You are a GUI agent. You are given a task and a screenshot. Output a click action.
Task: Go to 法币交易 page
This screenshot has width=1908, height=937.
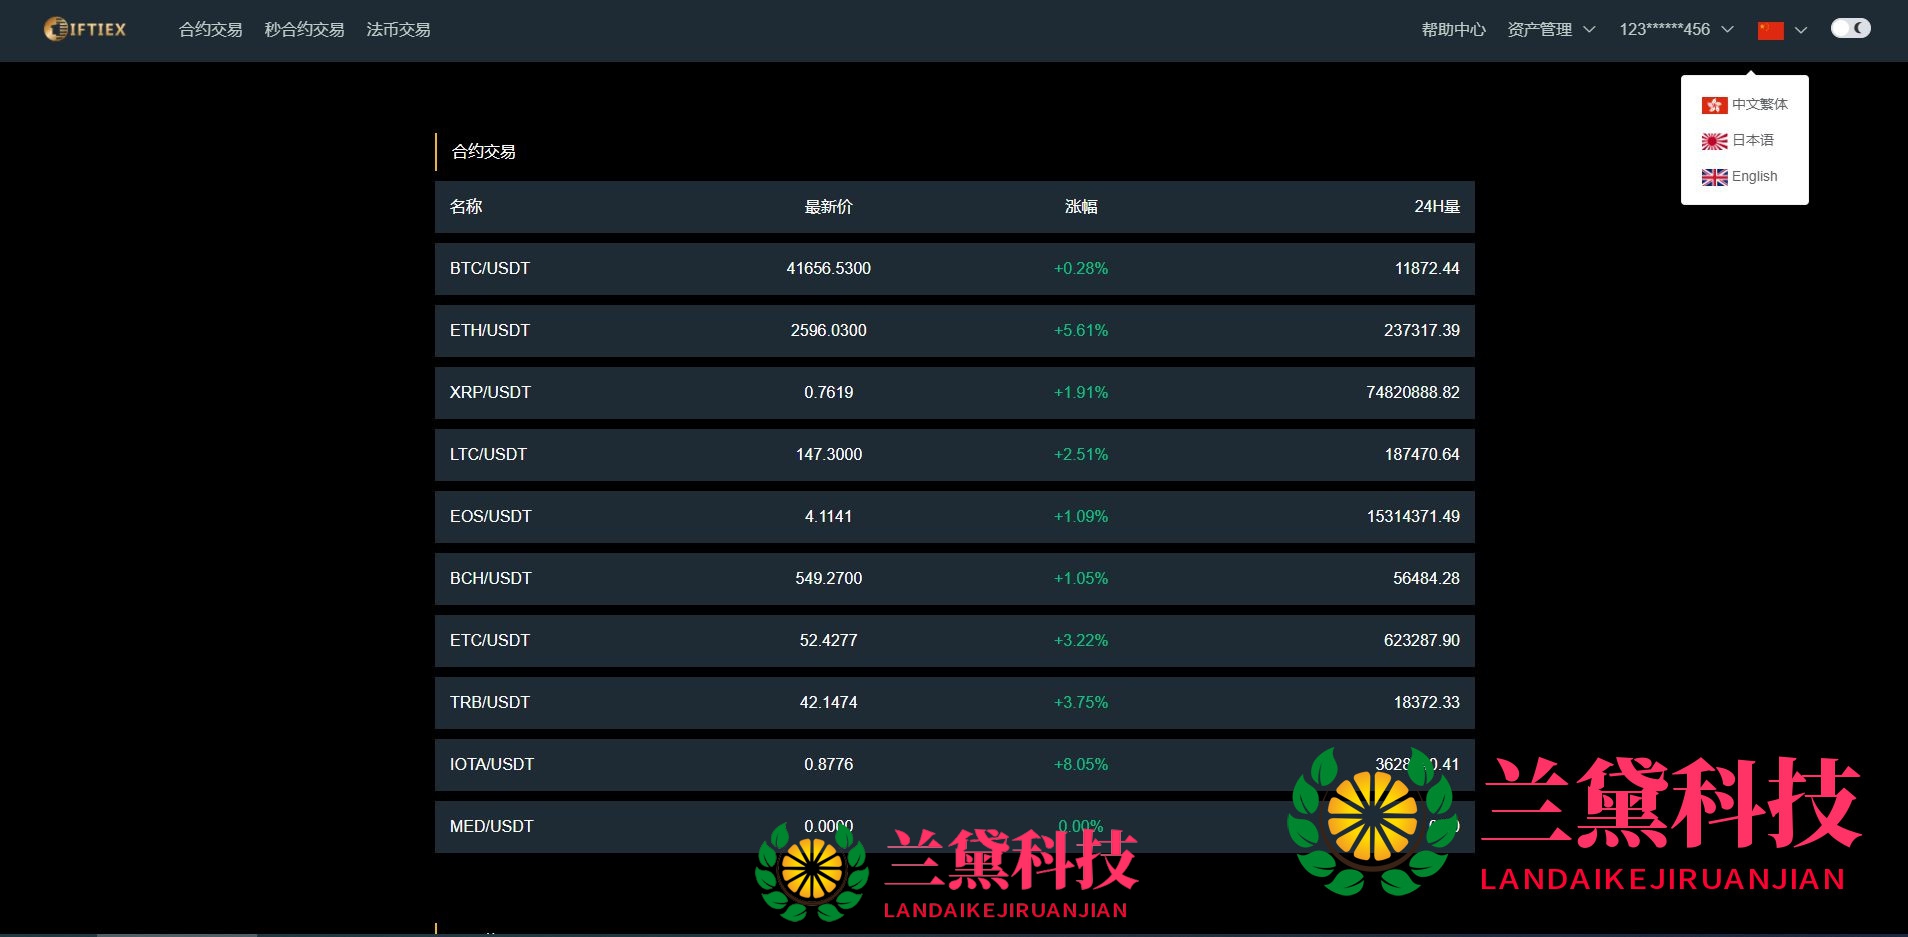tap(398, 30)
